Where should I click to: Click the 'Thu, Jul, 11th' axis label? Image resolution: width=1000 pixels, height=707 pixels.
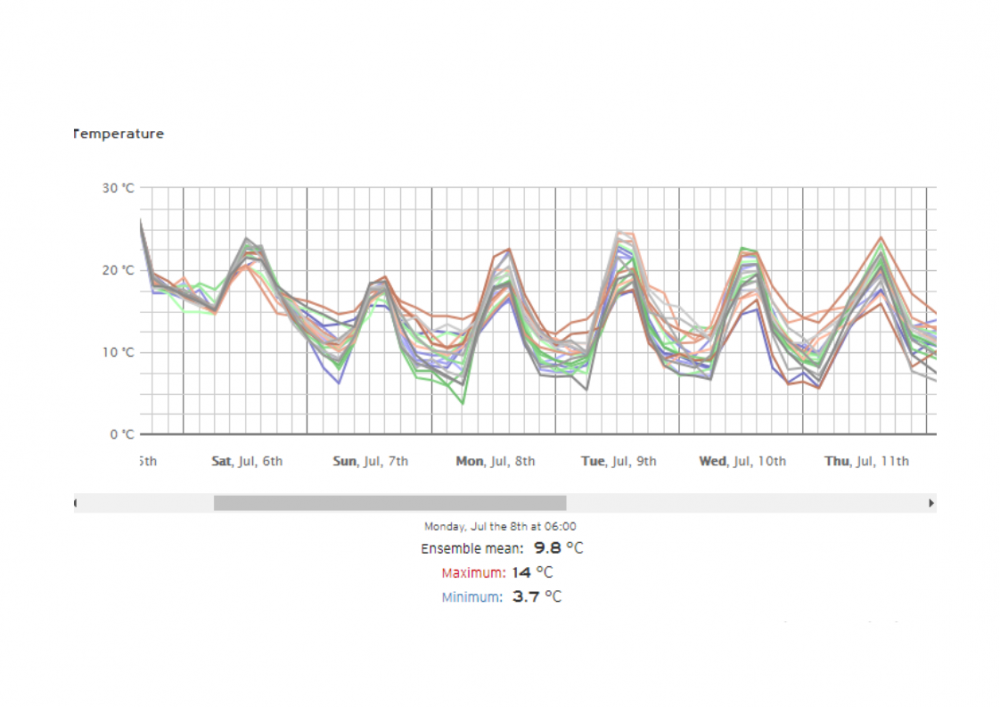point(866,461)
